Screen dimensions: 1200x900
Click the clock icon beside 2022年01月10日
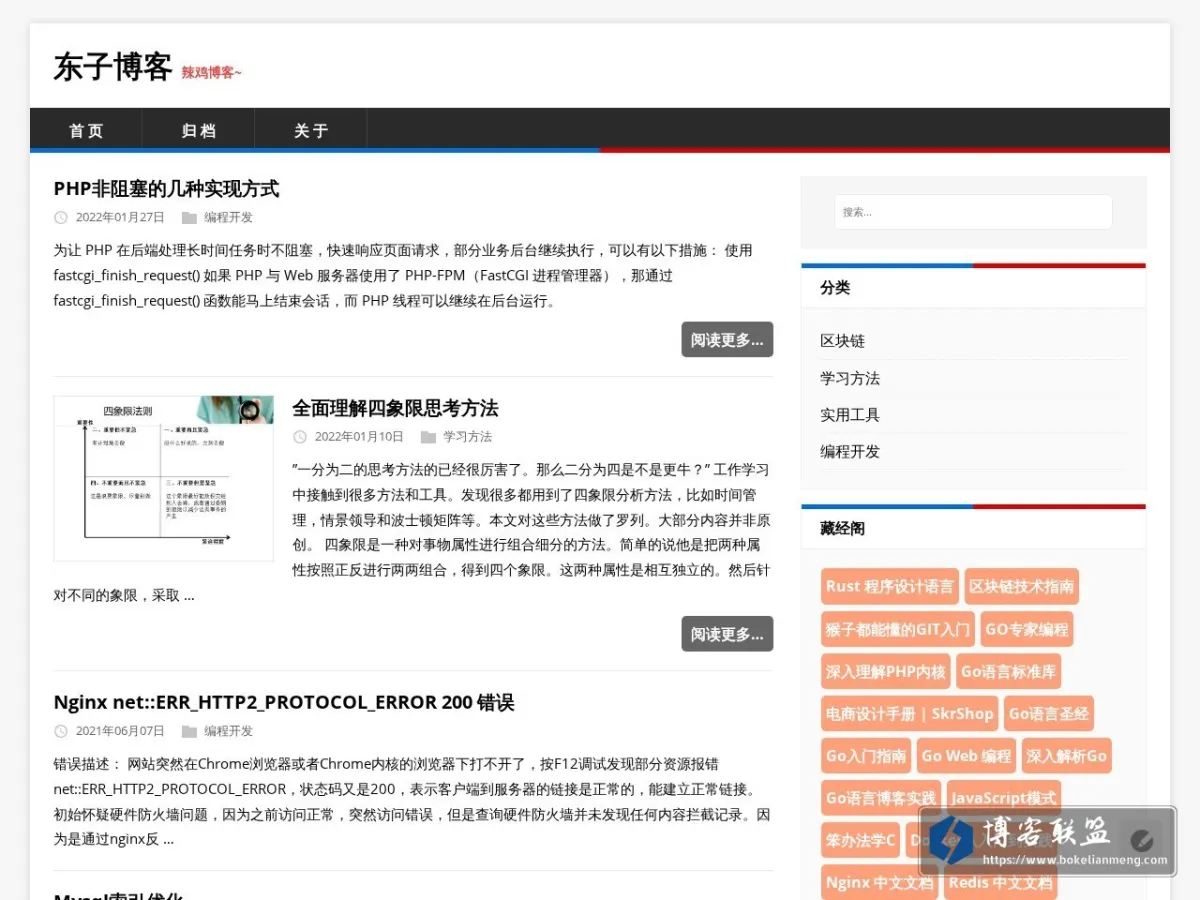[x=299, y=437]
